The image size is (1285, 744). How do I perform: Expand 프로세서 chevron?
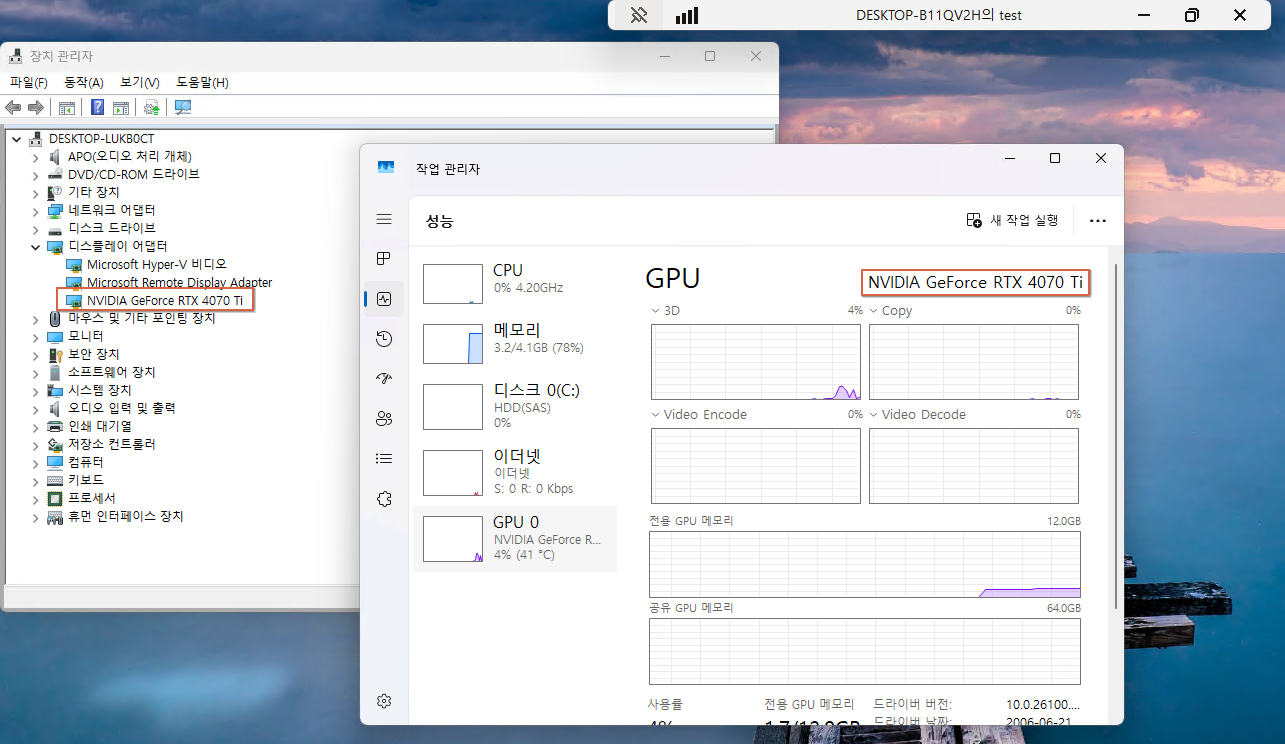(x=36, y=498)
